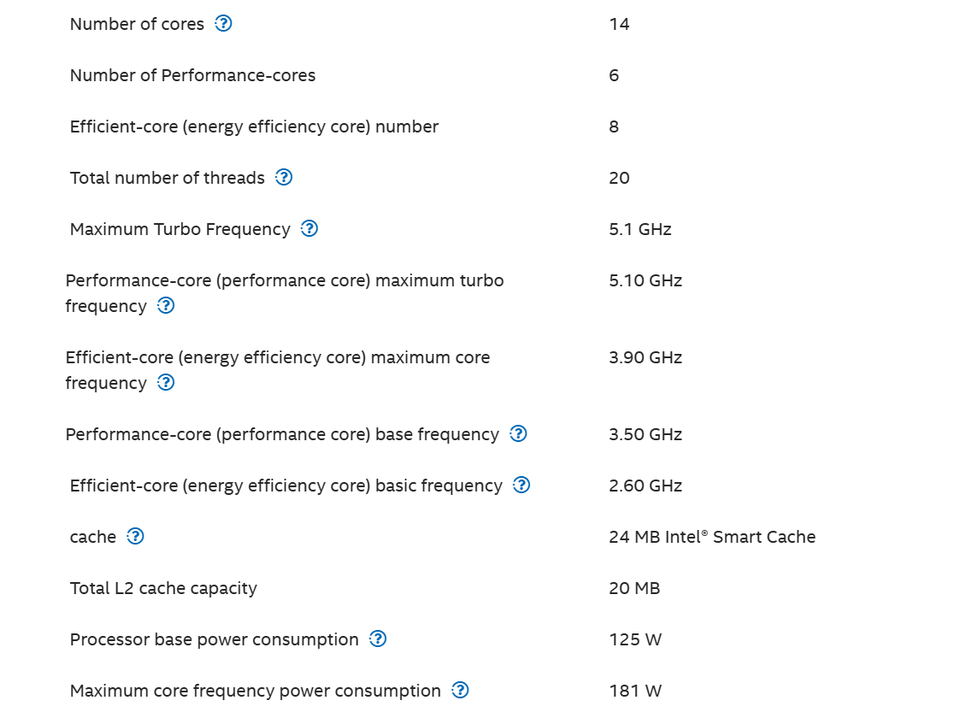Click the 24 MB Intel Smart Cache value

[x=712, y=537]
